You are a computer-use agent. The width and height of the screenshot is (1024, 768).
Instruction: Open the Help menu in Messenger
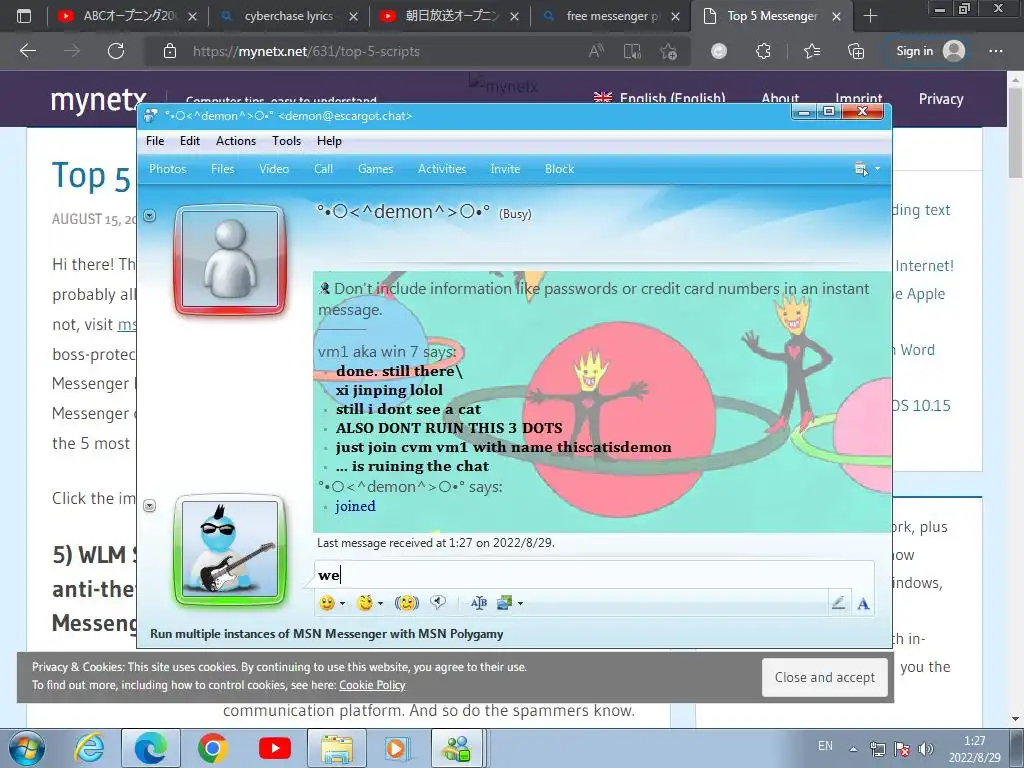tap(329, 141)
